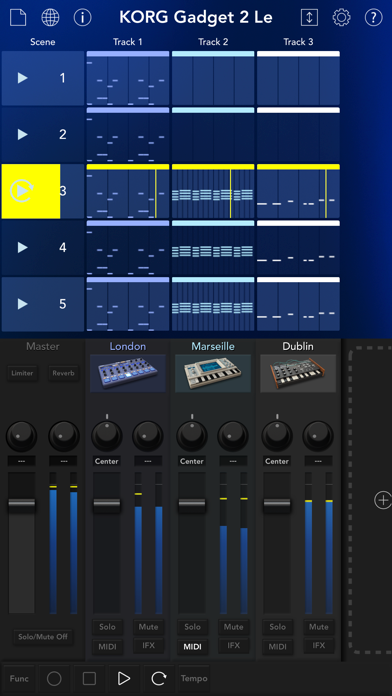
Task: Open Dublin IFX effects
Action: point(319,645)
